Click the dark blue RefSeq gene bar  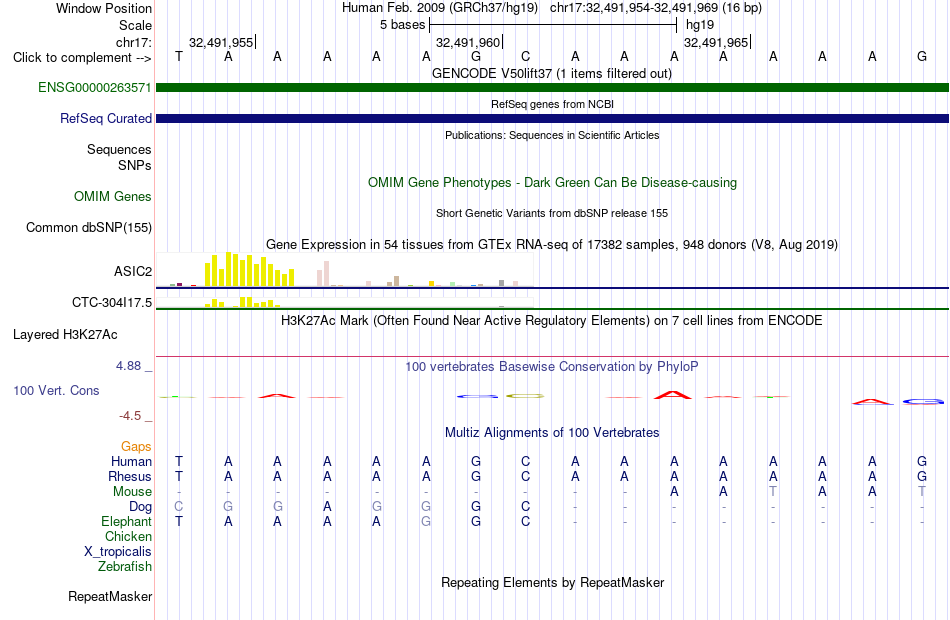tap(552, 118)
